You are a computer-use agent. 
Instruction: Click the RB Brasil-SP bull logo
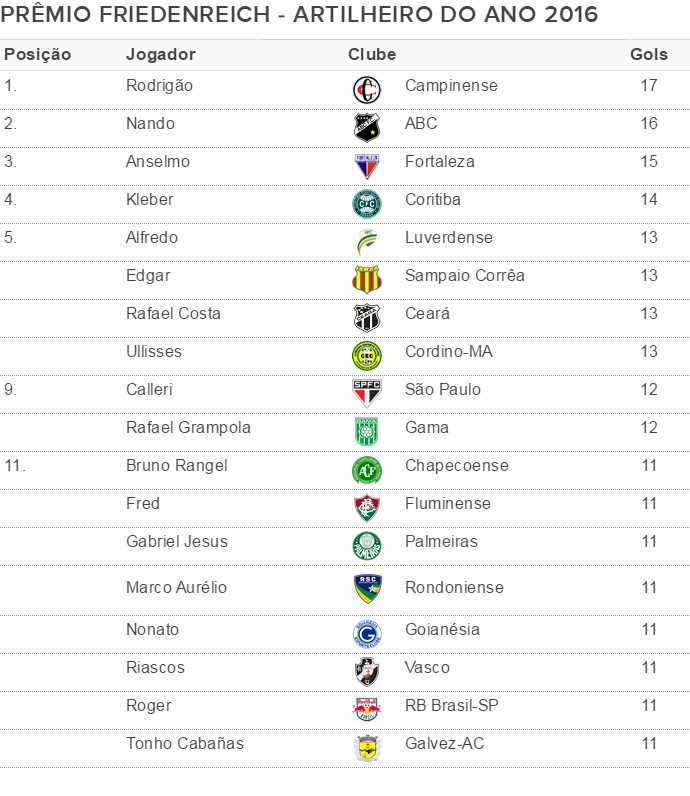point(367,709)
